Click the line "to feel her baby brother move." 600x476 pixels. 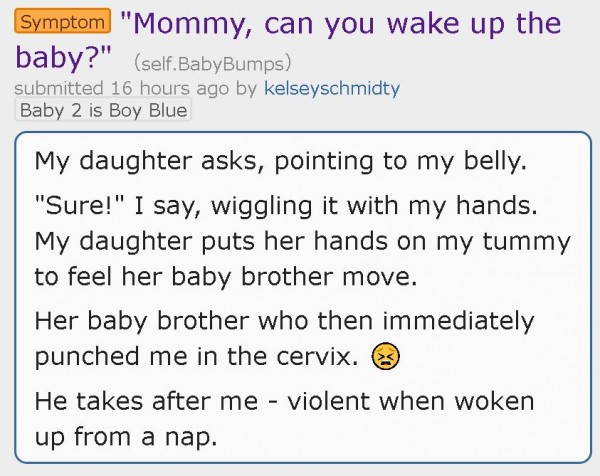226,276
